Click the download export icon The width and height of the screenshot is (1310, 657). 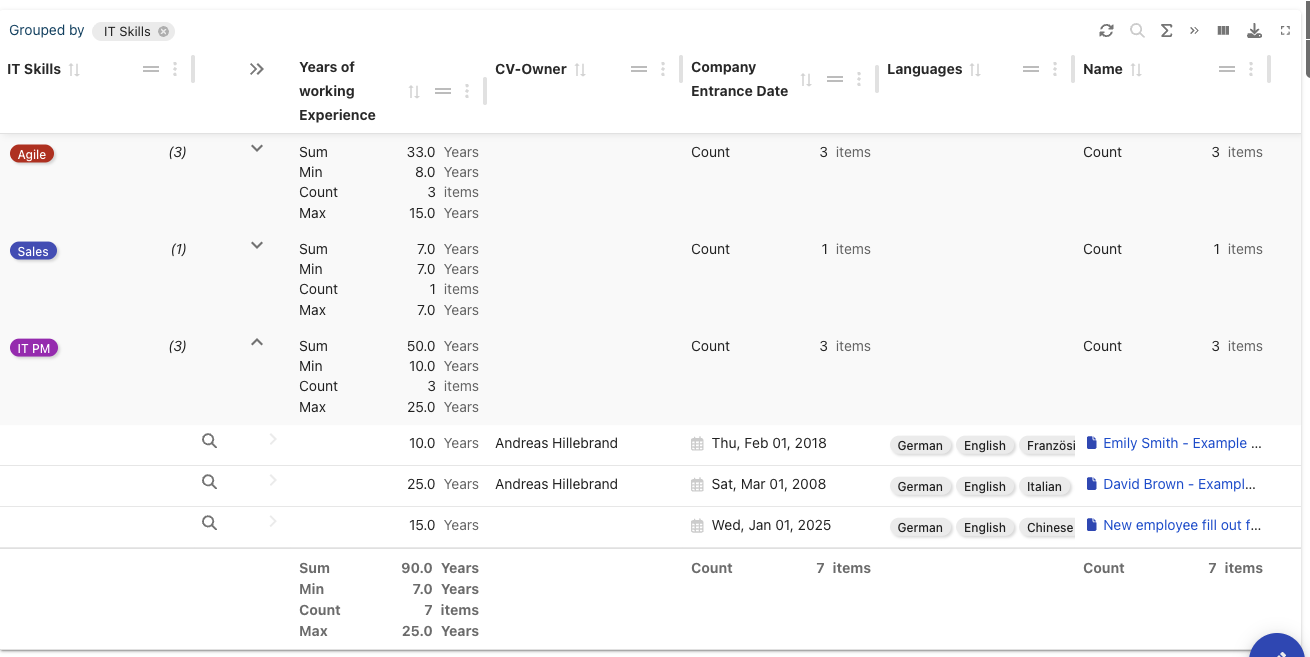[1254, 31]
